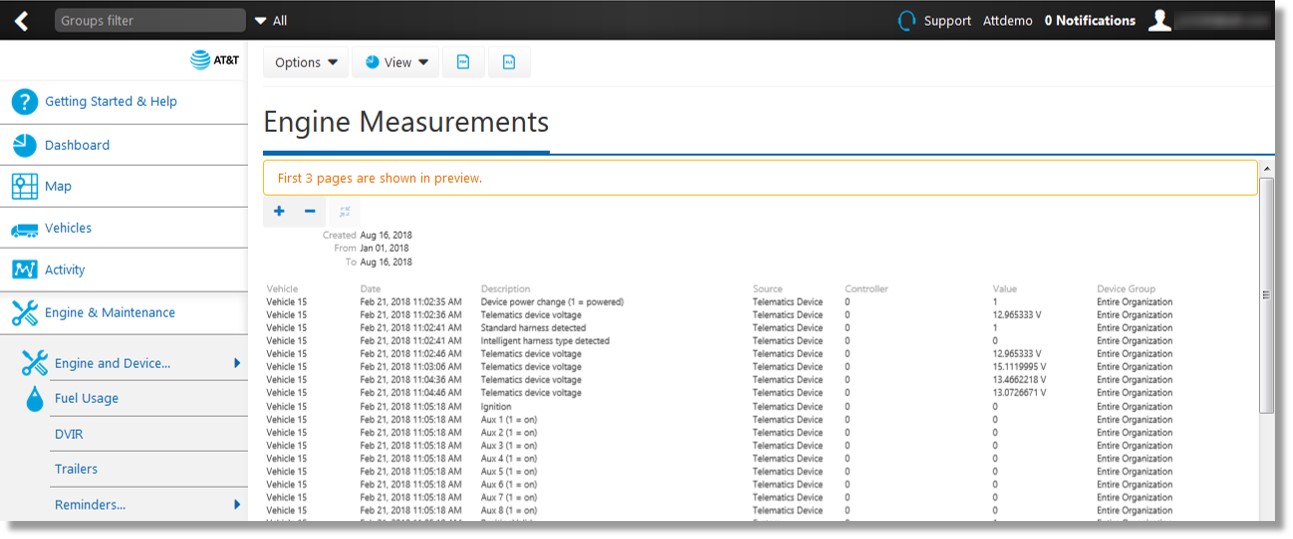The image size is (1293, 539).
Task: Expand the Engine and Device submenu arrow
Action: tap(237, 363)
